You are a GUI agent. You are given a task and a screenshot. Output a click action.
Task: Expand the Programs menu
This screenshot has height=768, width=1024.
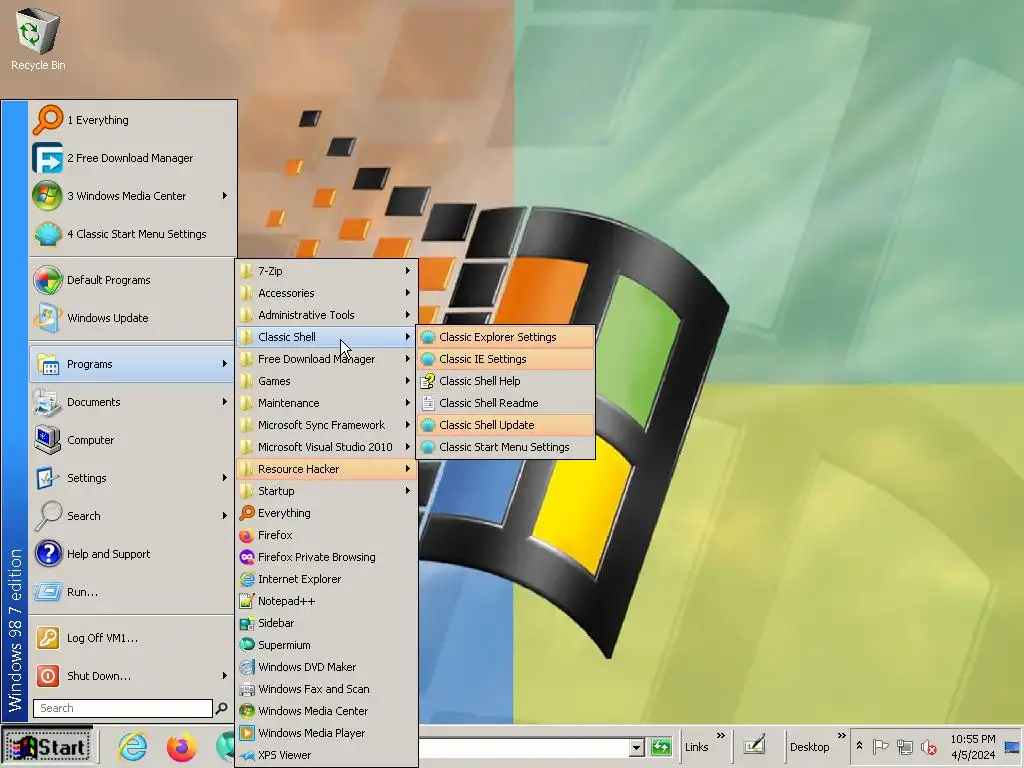(133, 364)
